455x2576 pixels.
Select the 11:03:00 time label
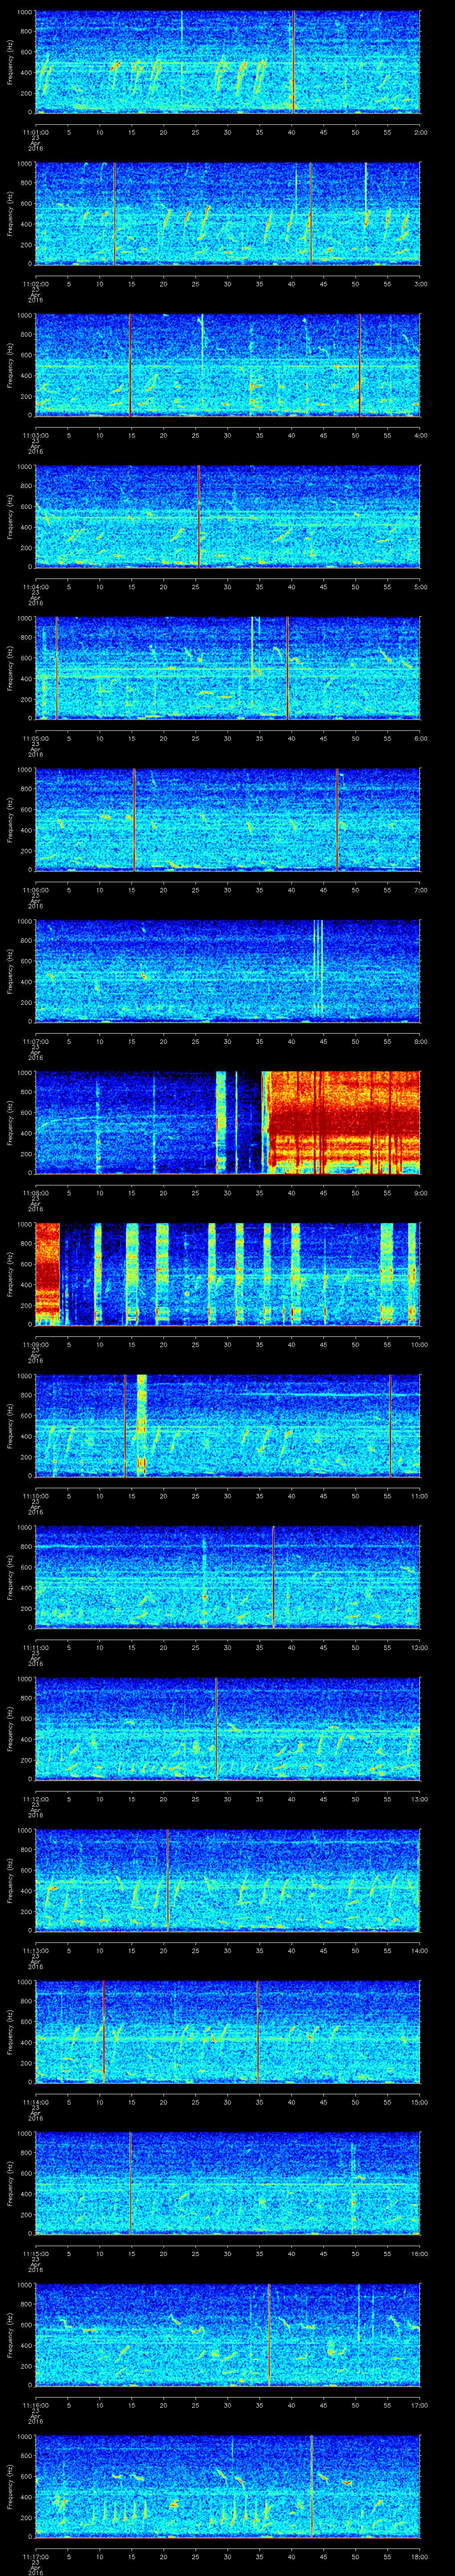tap(35, 435)
